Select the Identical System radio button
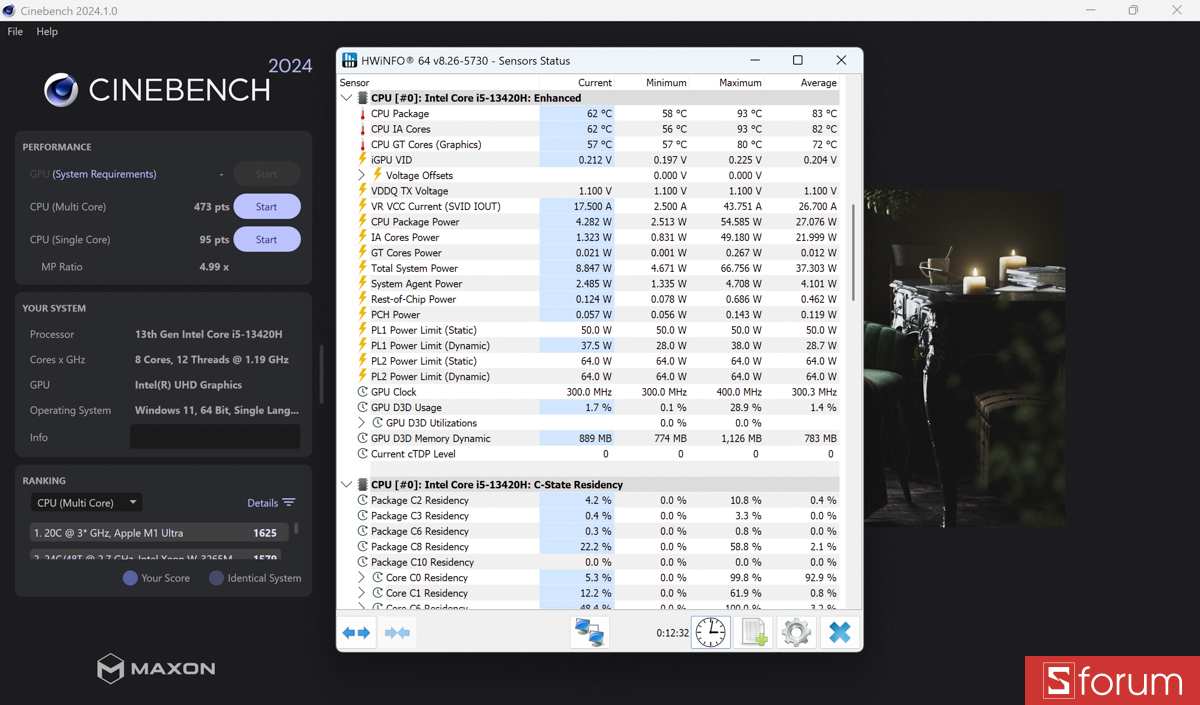Screen dimensions: 1200x705 [217, 578]
